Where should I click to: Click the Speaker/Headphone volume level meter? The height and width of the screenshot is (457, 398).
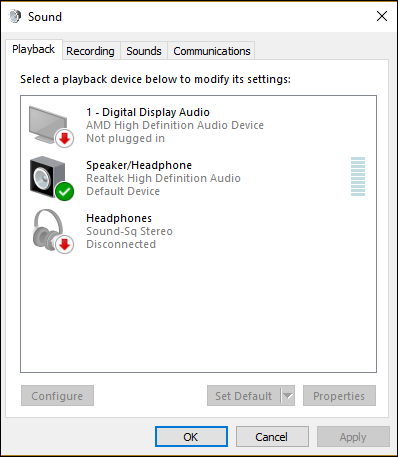[x=358, y=176]
